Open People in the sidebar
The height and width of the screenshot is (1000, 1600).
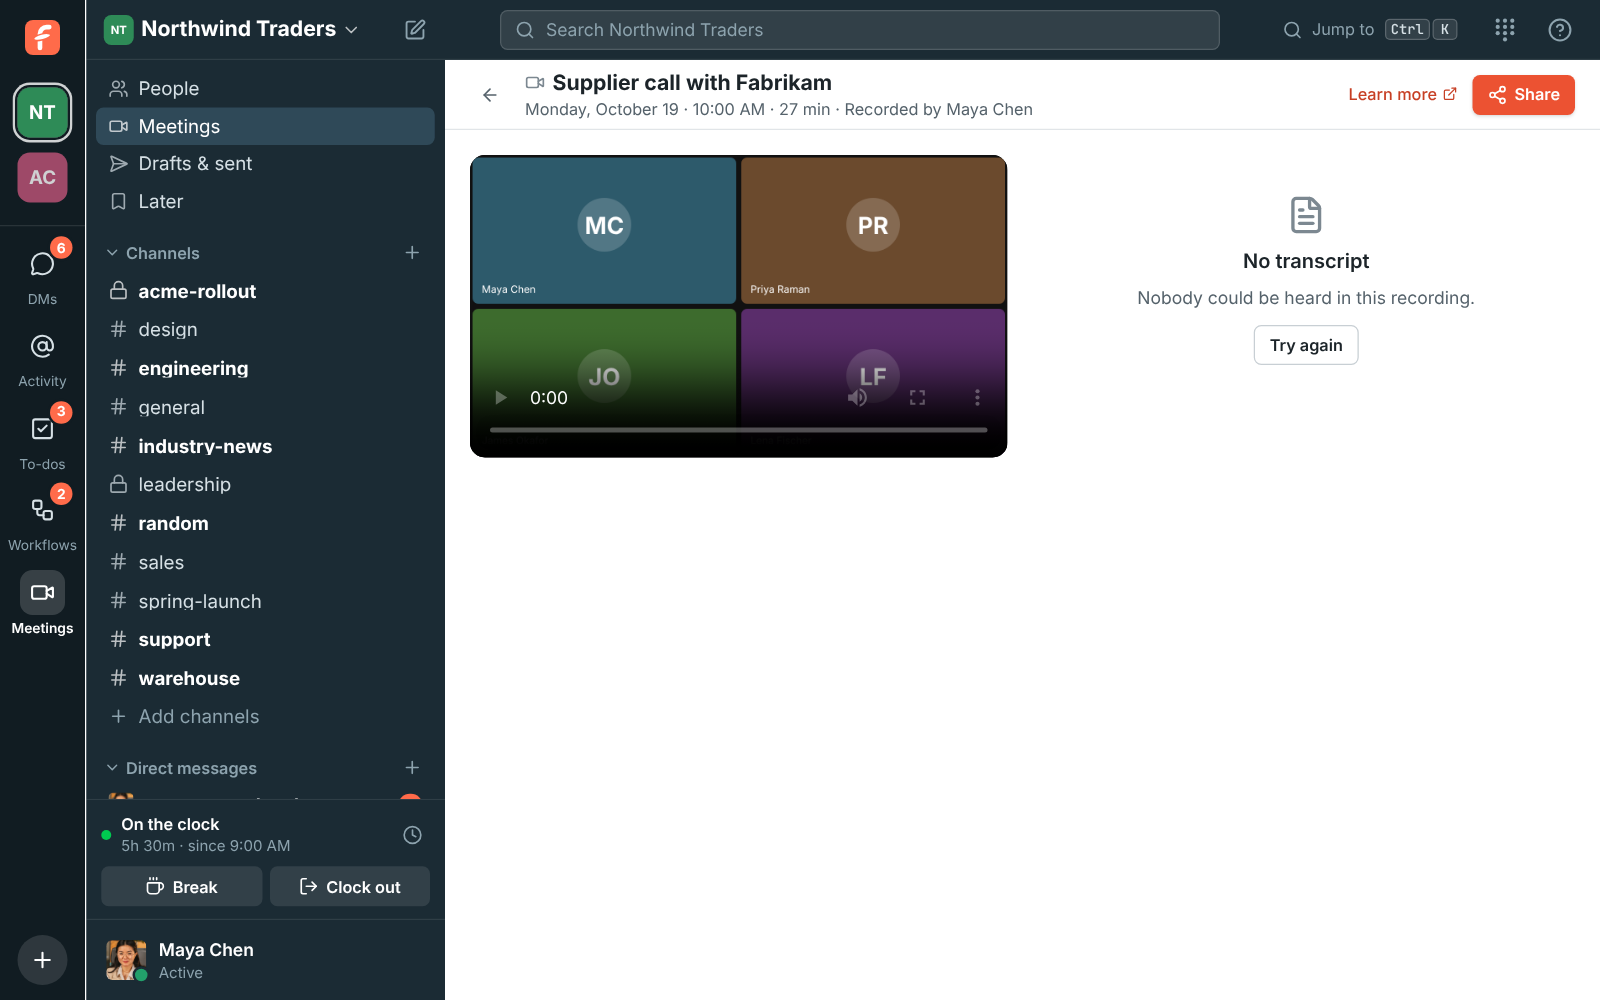point(265,88)
